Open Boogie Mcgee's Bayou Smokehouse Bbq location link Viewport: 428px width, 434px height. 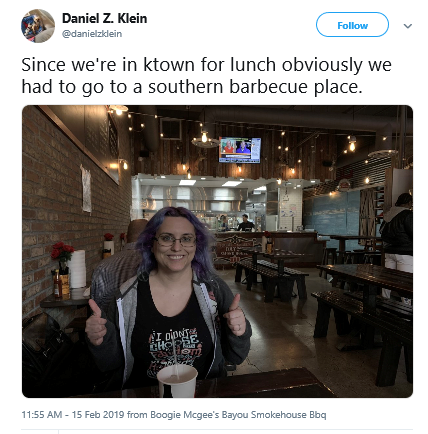click(238, 415)
